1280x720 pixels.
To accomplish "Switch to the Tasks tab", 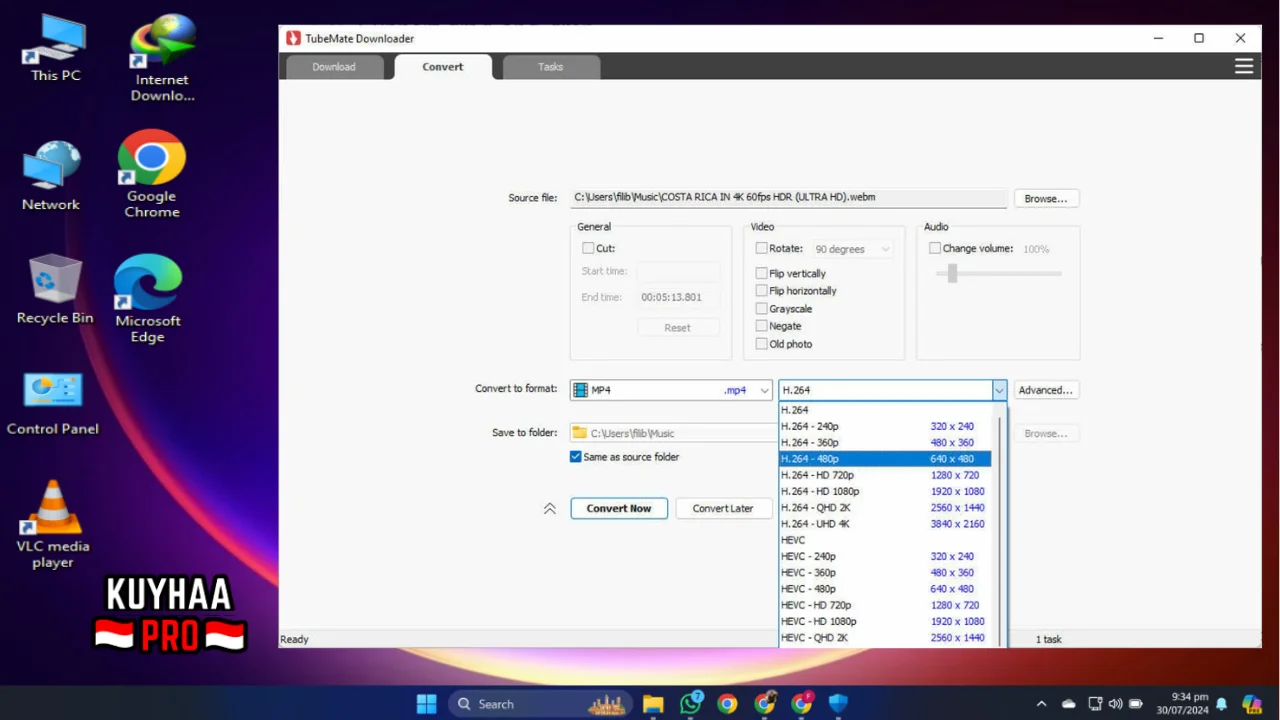I will point(551,67).
